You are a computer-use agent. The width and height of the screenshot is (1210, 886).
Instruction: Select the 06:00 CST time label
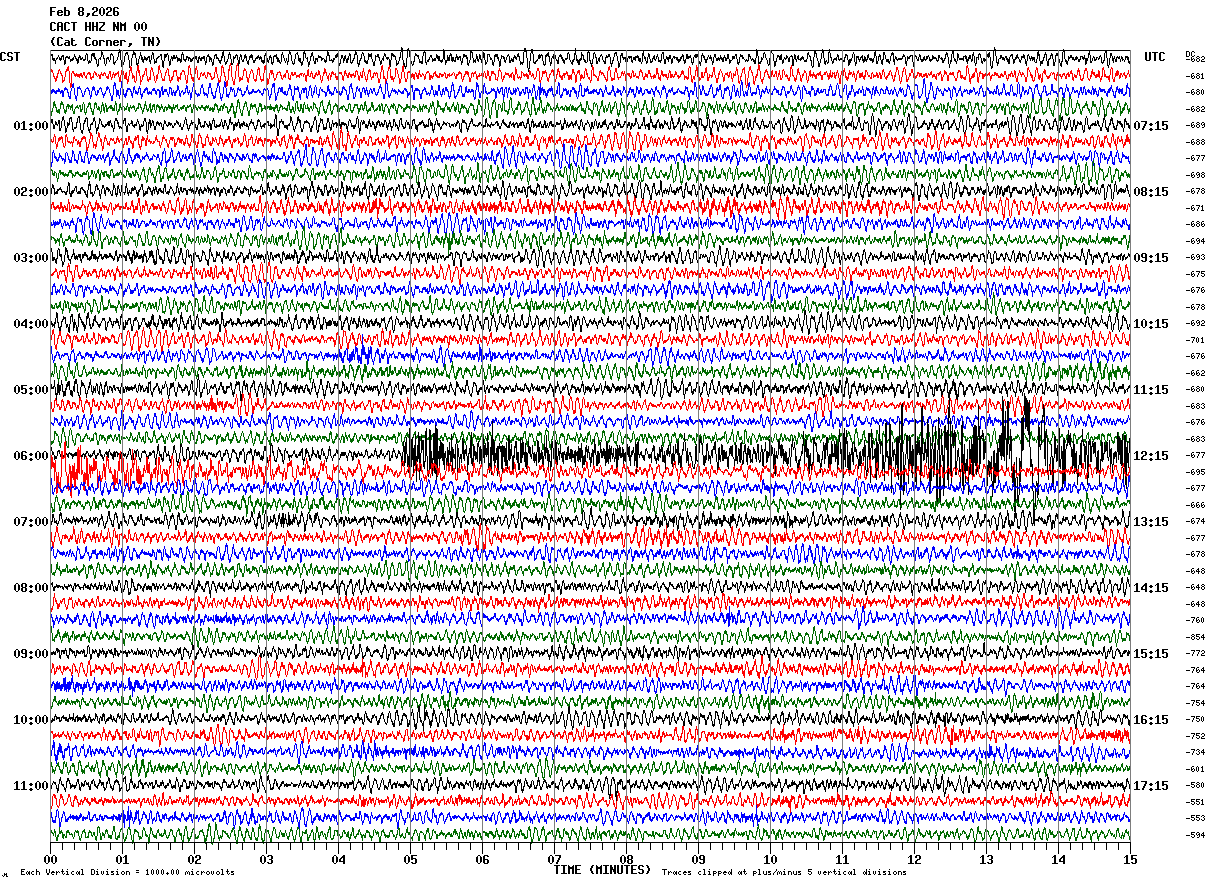pos(31,456)
